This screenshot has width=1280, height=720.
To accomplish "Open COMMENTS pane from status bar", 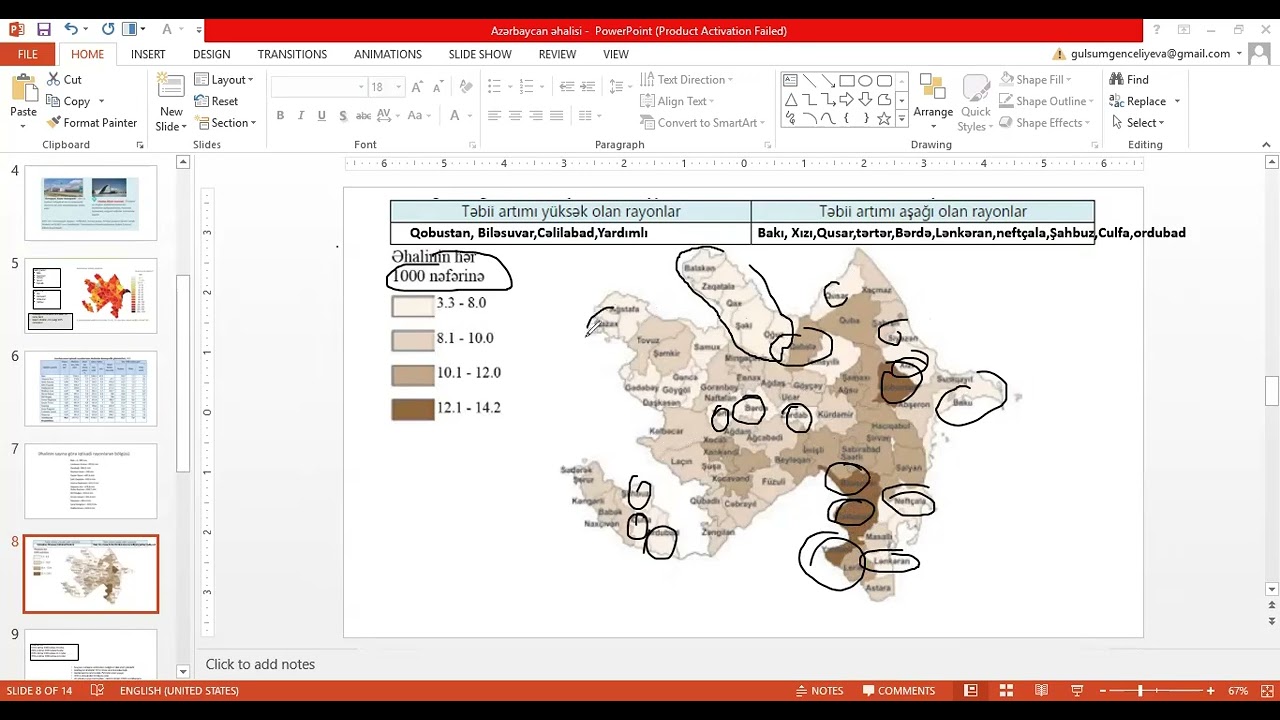I will point(897,691).
